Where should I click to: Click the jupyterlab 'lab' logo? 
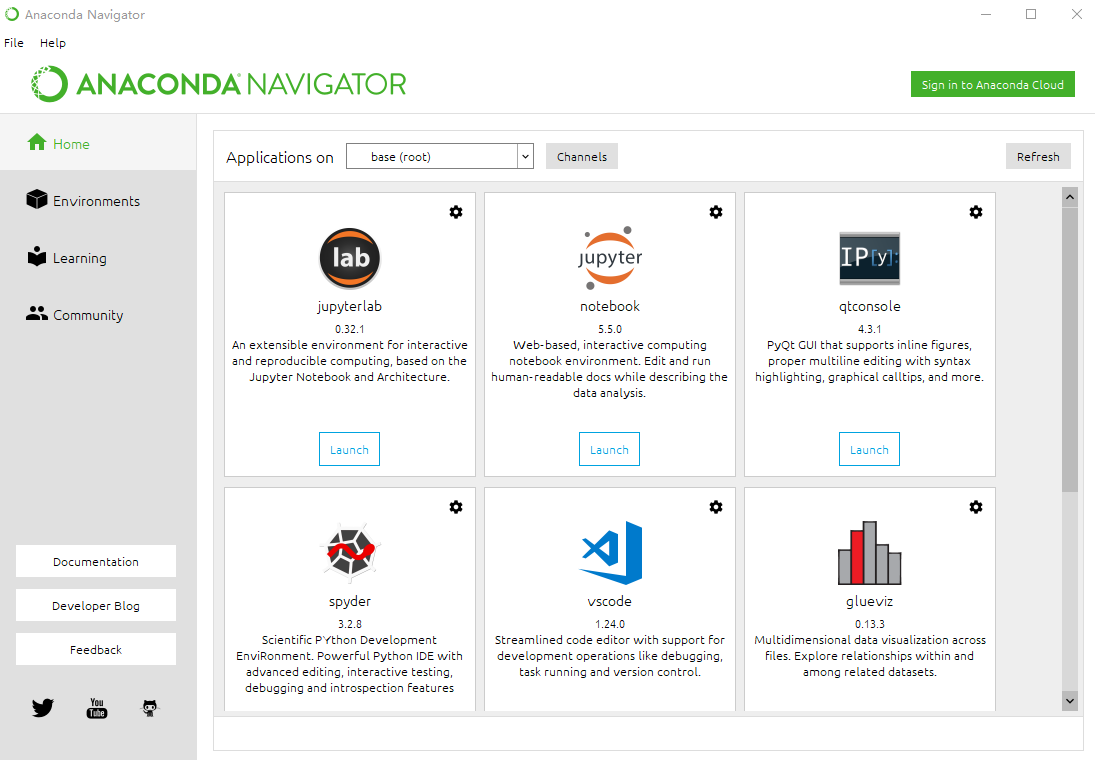[350, 258]
